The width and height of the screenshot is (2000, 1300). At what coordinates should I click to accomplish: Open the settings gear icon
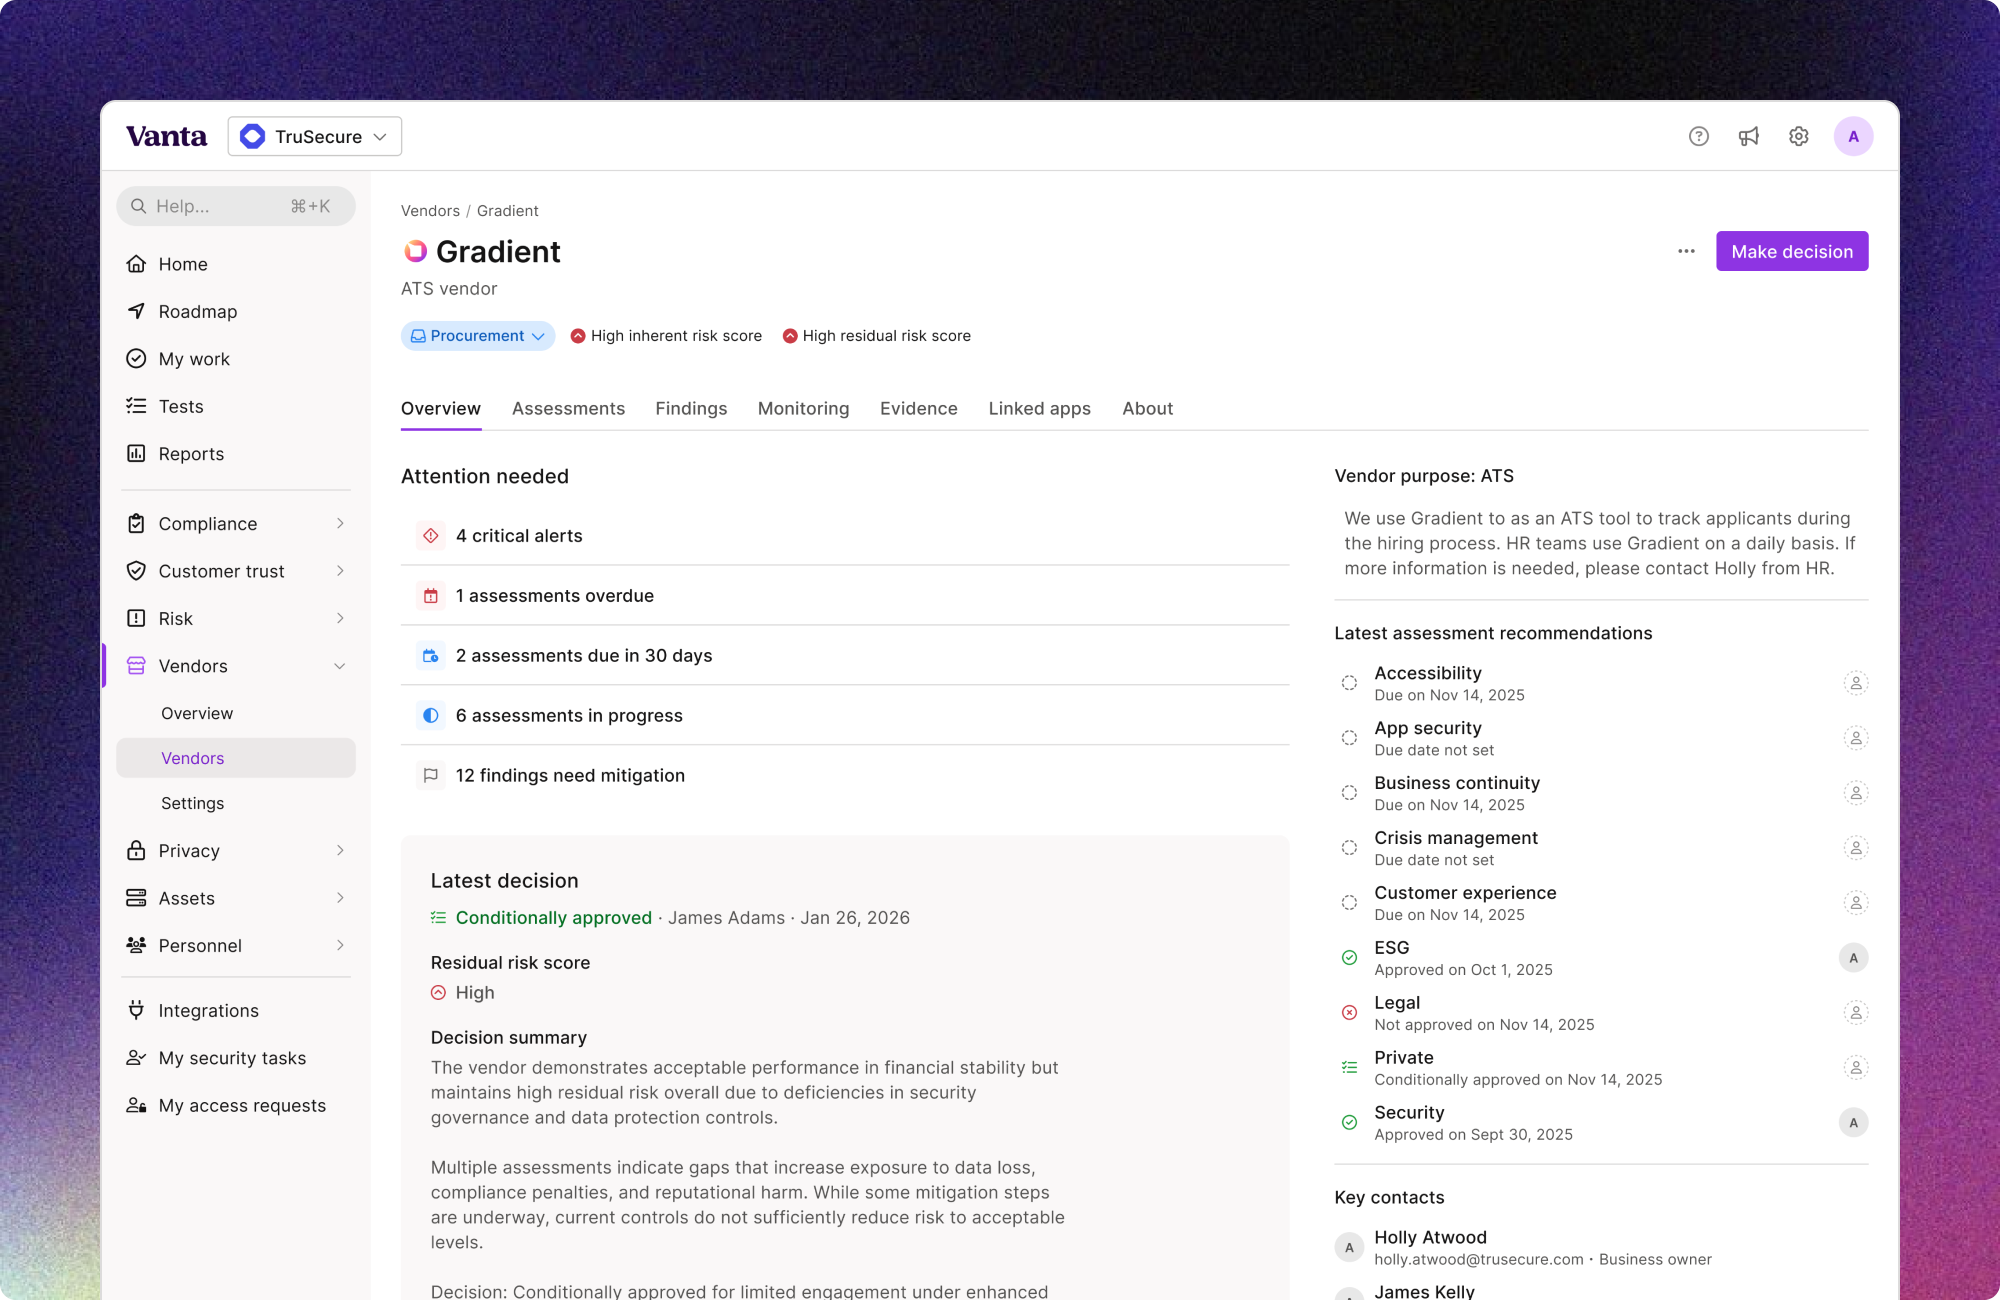click(1798, 137)
